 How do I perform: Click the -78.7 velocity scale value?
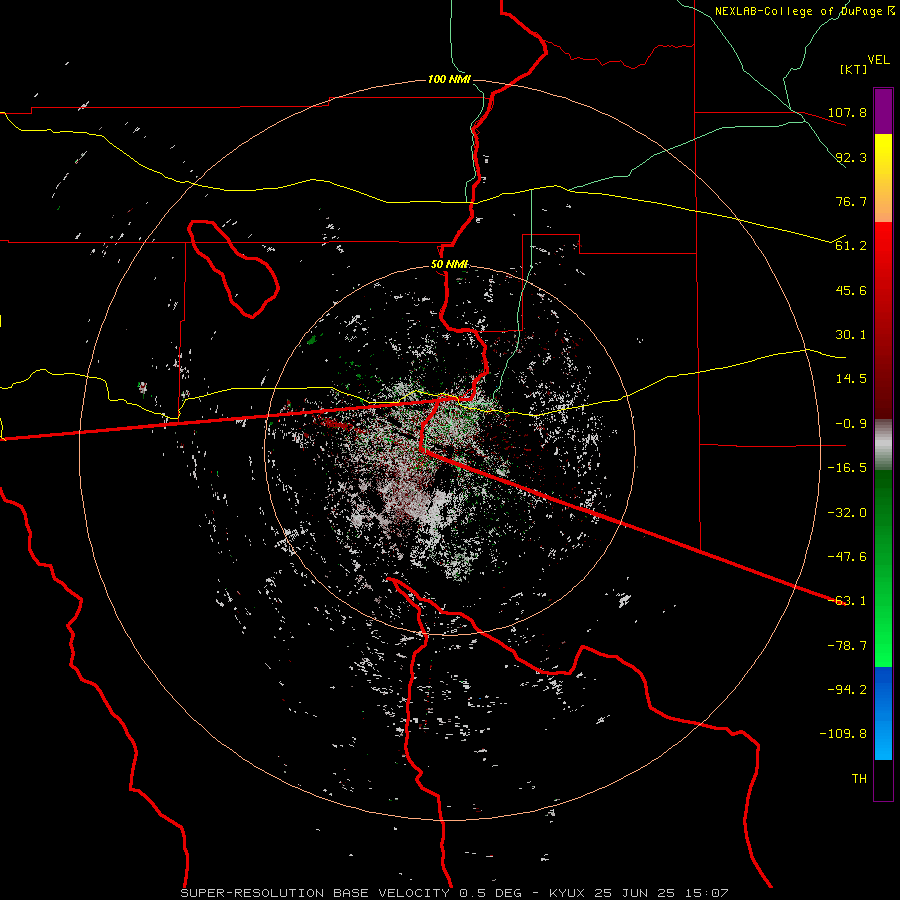[x=847, y=646]
